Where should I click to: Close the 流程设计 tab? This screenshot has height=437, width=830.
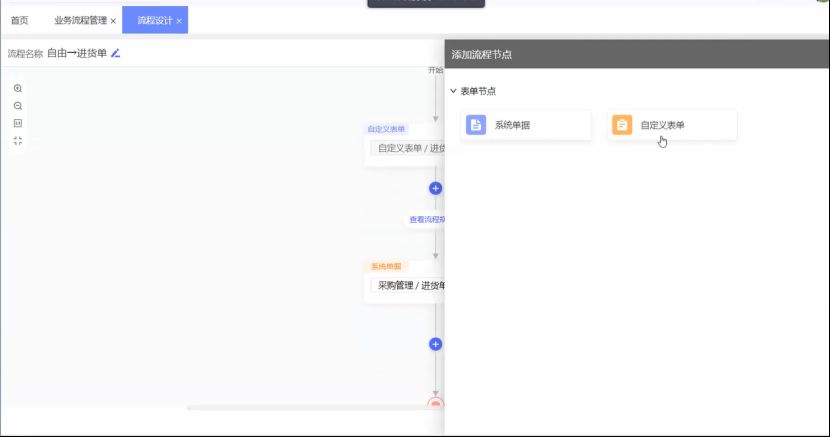click(x=179, y=21)
